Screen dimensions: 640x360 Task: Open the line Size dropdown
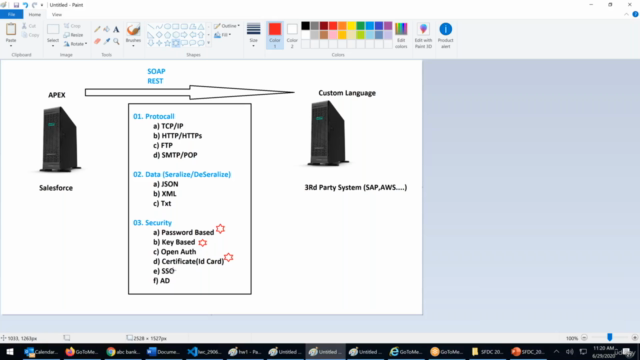click(253, 36)
